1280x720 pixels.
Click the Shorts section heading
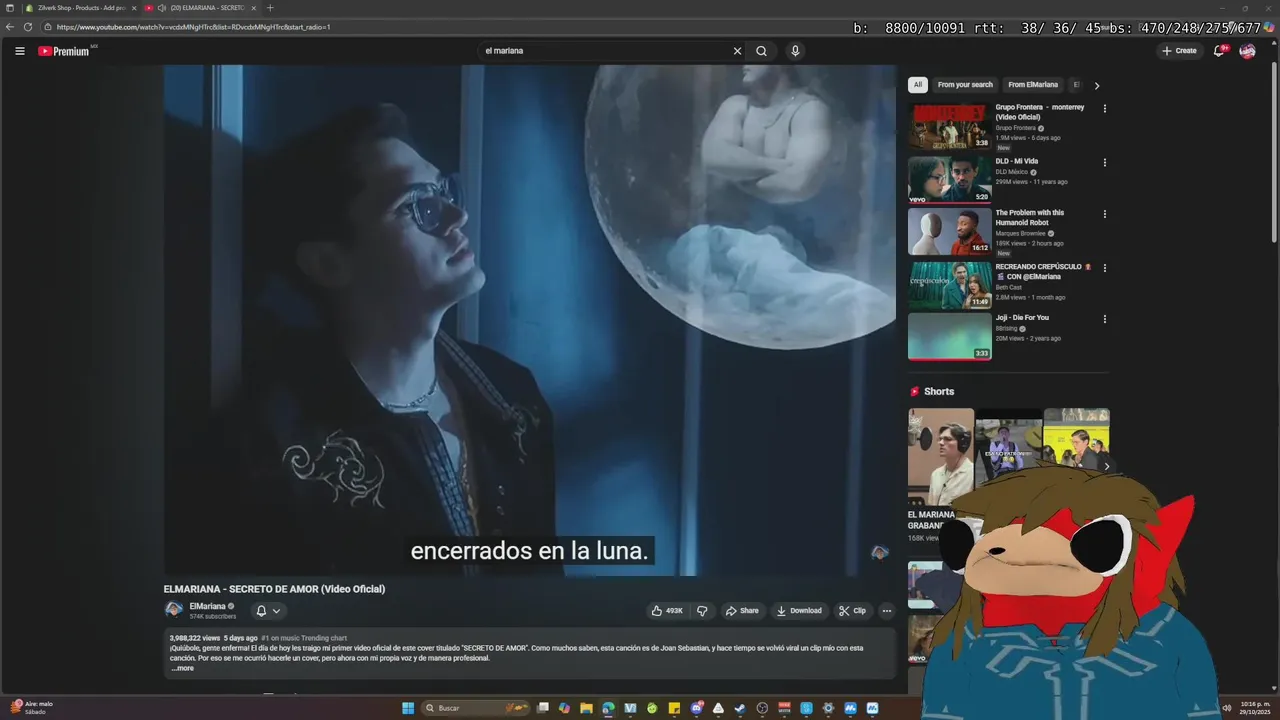pyautogui.click(x=938, y=392)
